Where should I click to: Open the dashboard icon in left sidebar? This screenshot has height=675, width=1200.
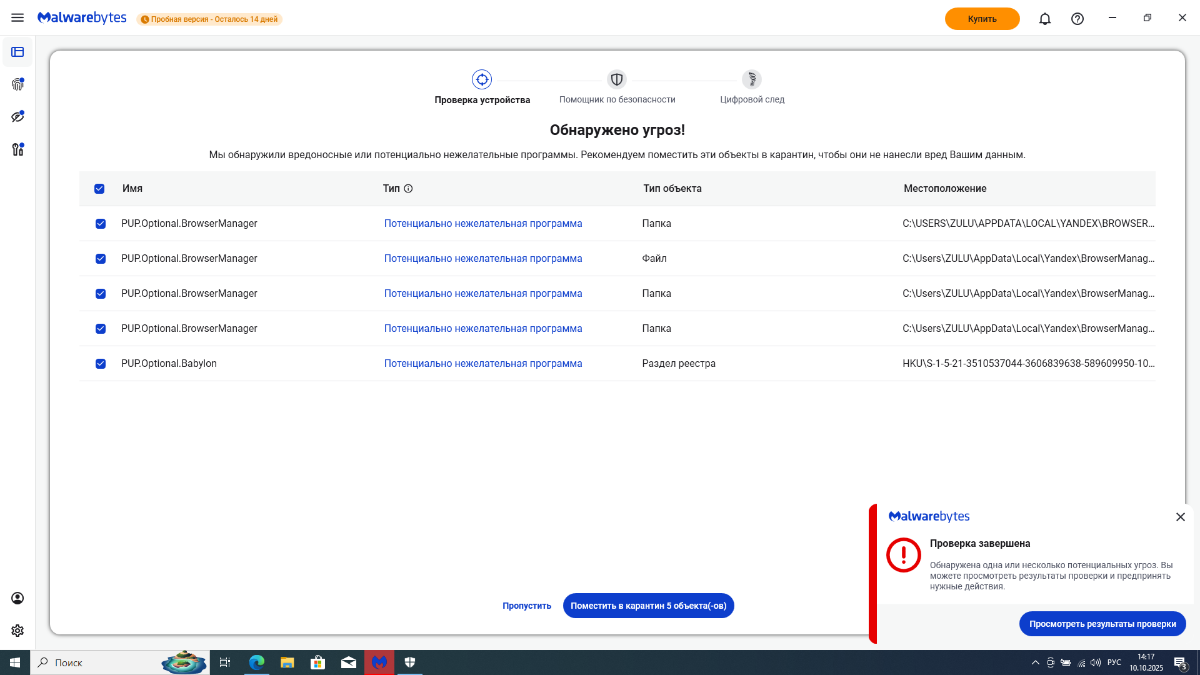click(17, 52)
